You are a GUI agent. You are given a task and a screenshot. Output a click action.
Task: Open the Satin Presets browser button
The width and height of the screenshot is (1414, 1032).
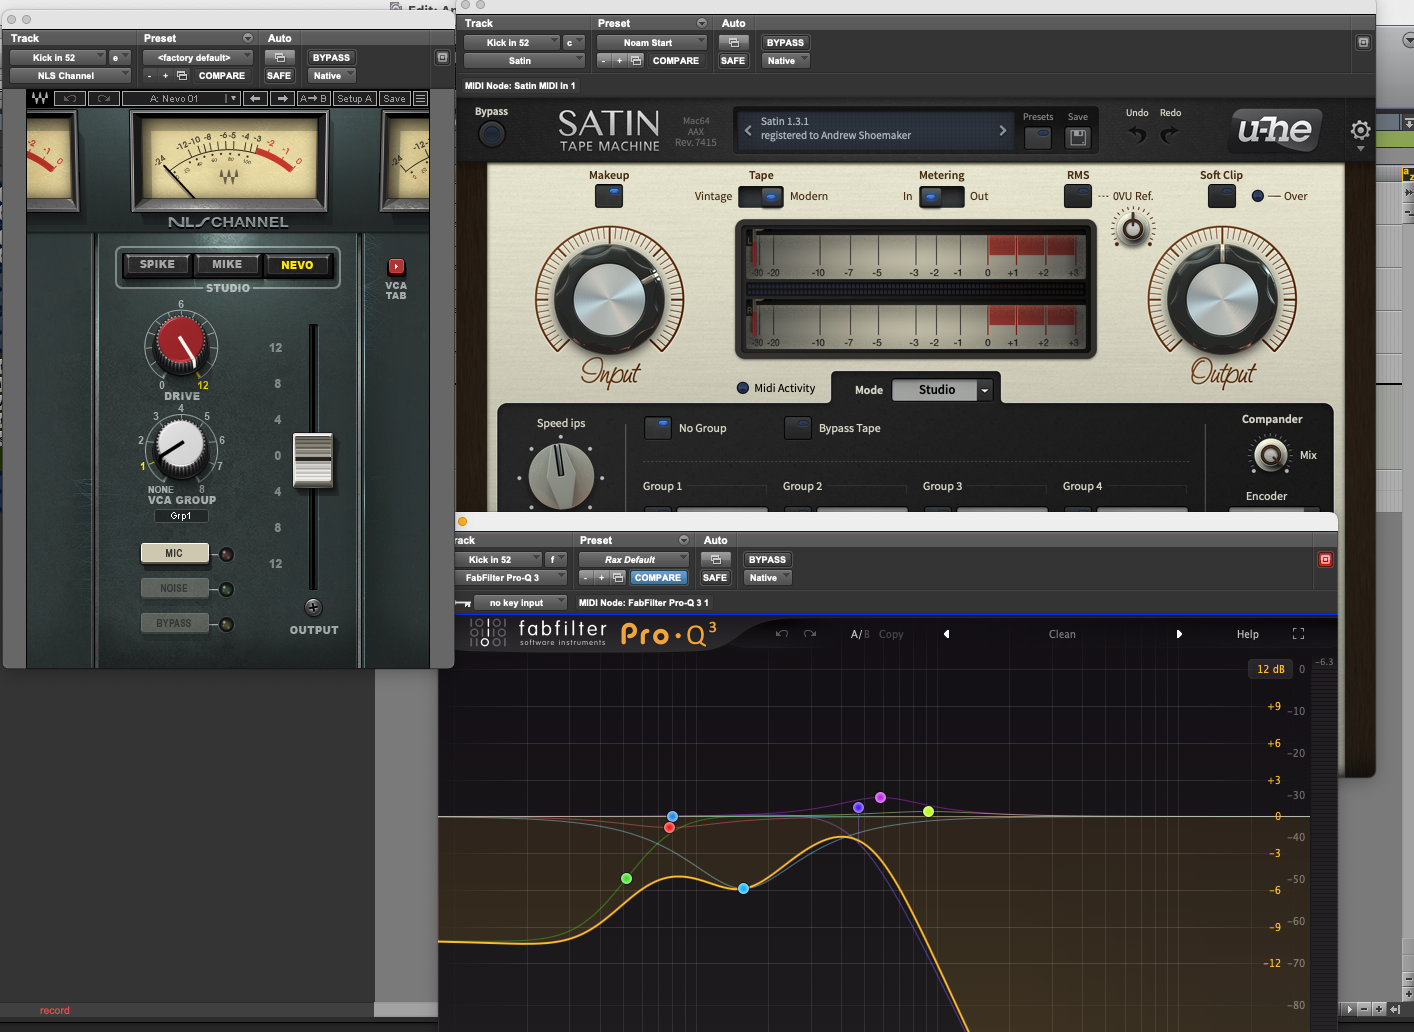(x=1038, y=138)
